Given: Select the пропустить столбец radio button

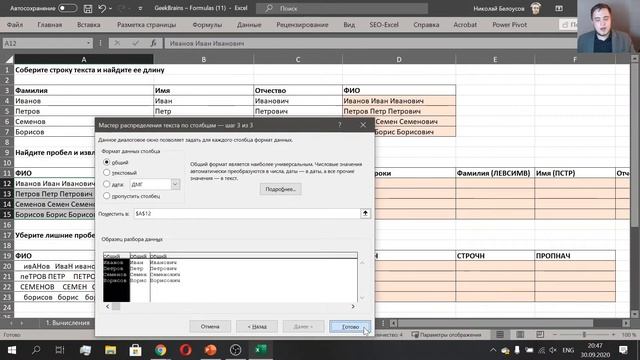Looking at the screenshot, I should coord(107,196).
